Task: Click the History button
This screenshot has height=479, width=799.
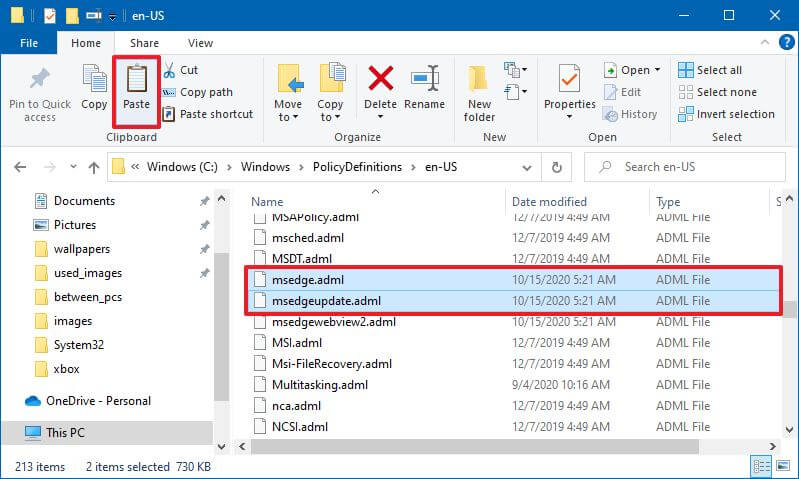Action: click(x=630, y=114)
